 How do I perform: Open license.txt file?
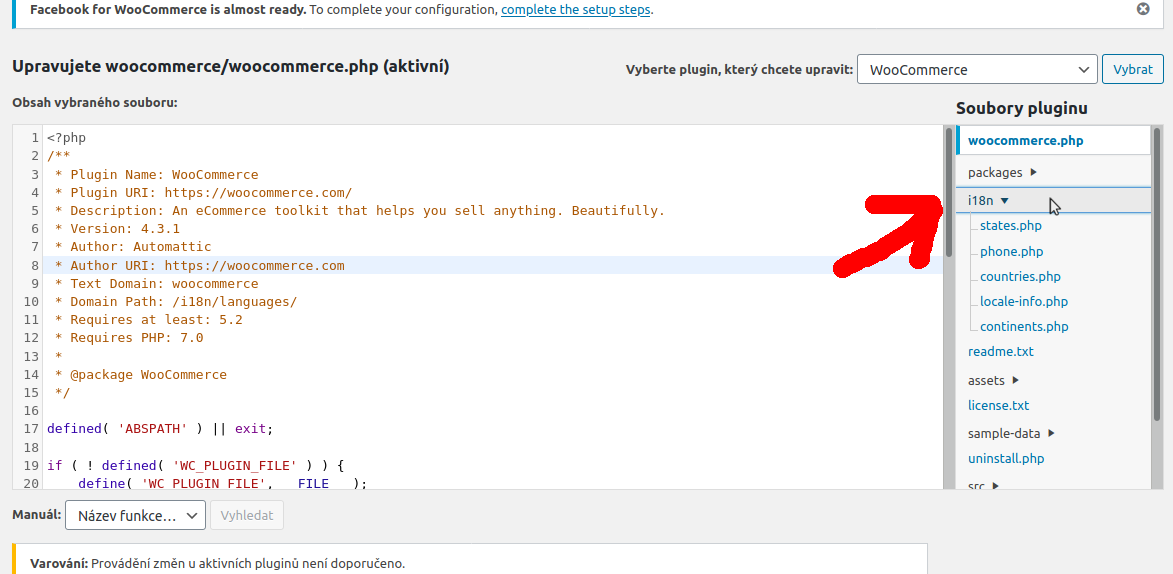[x=998, y=406]
